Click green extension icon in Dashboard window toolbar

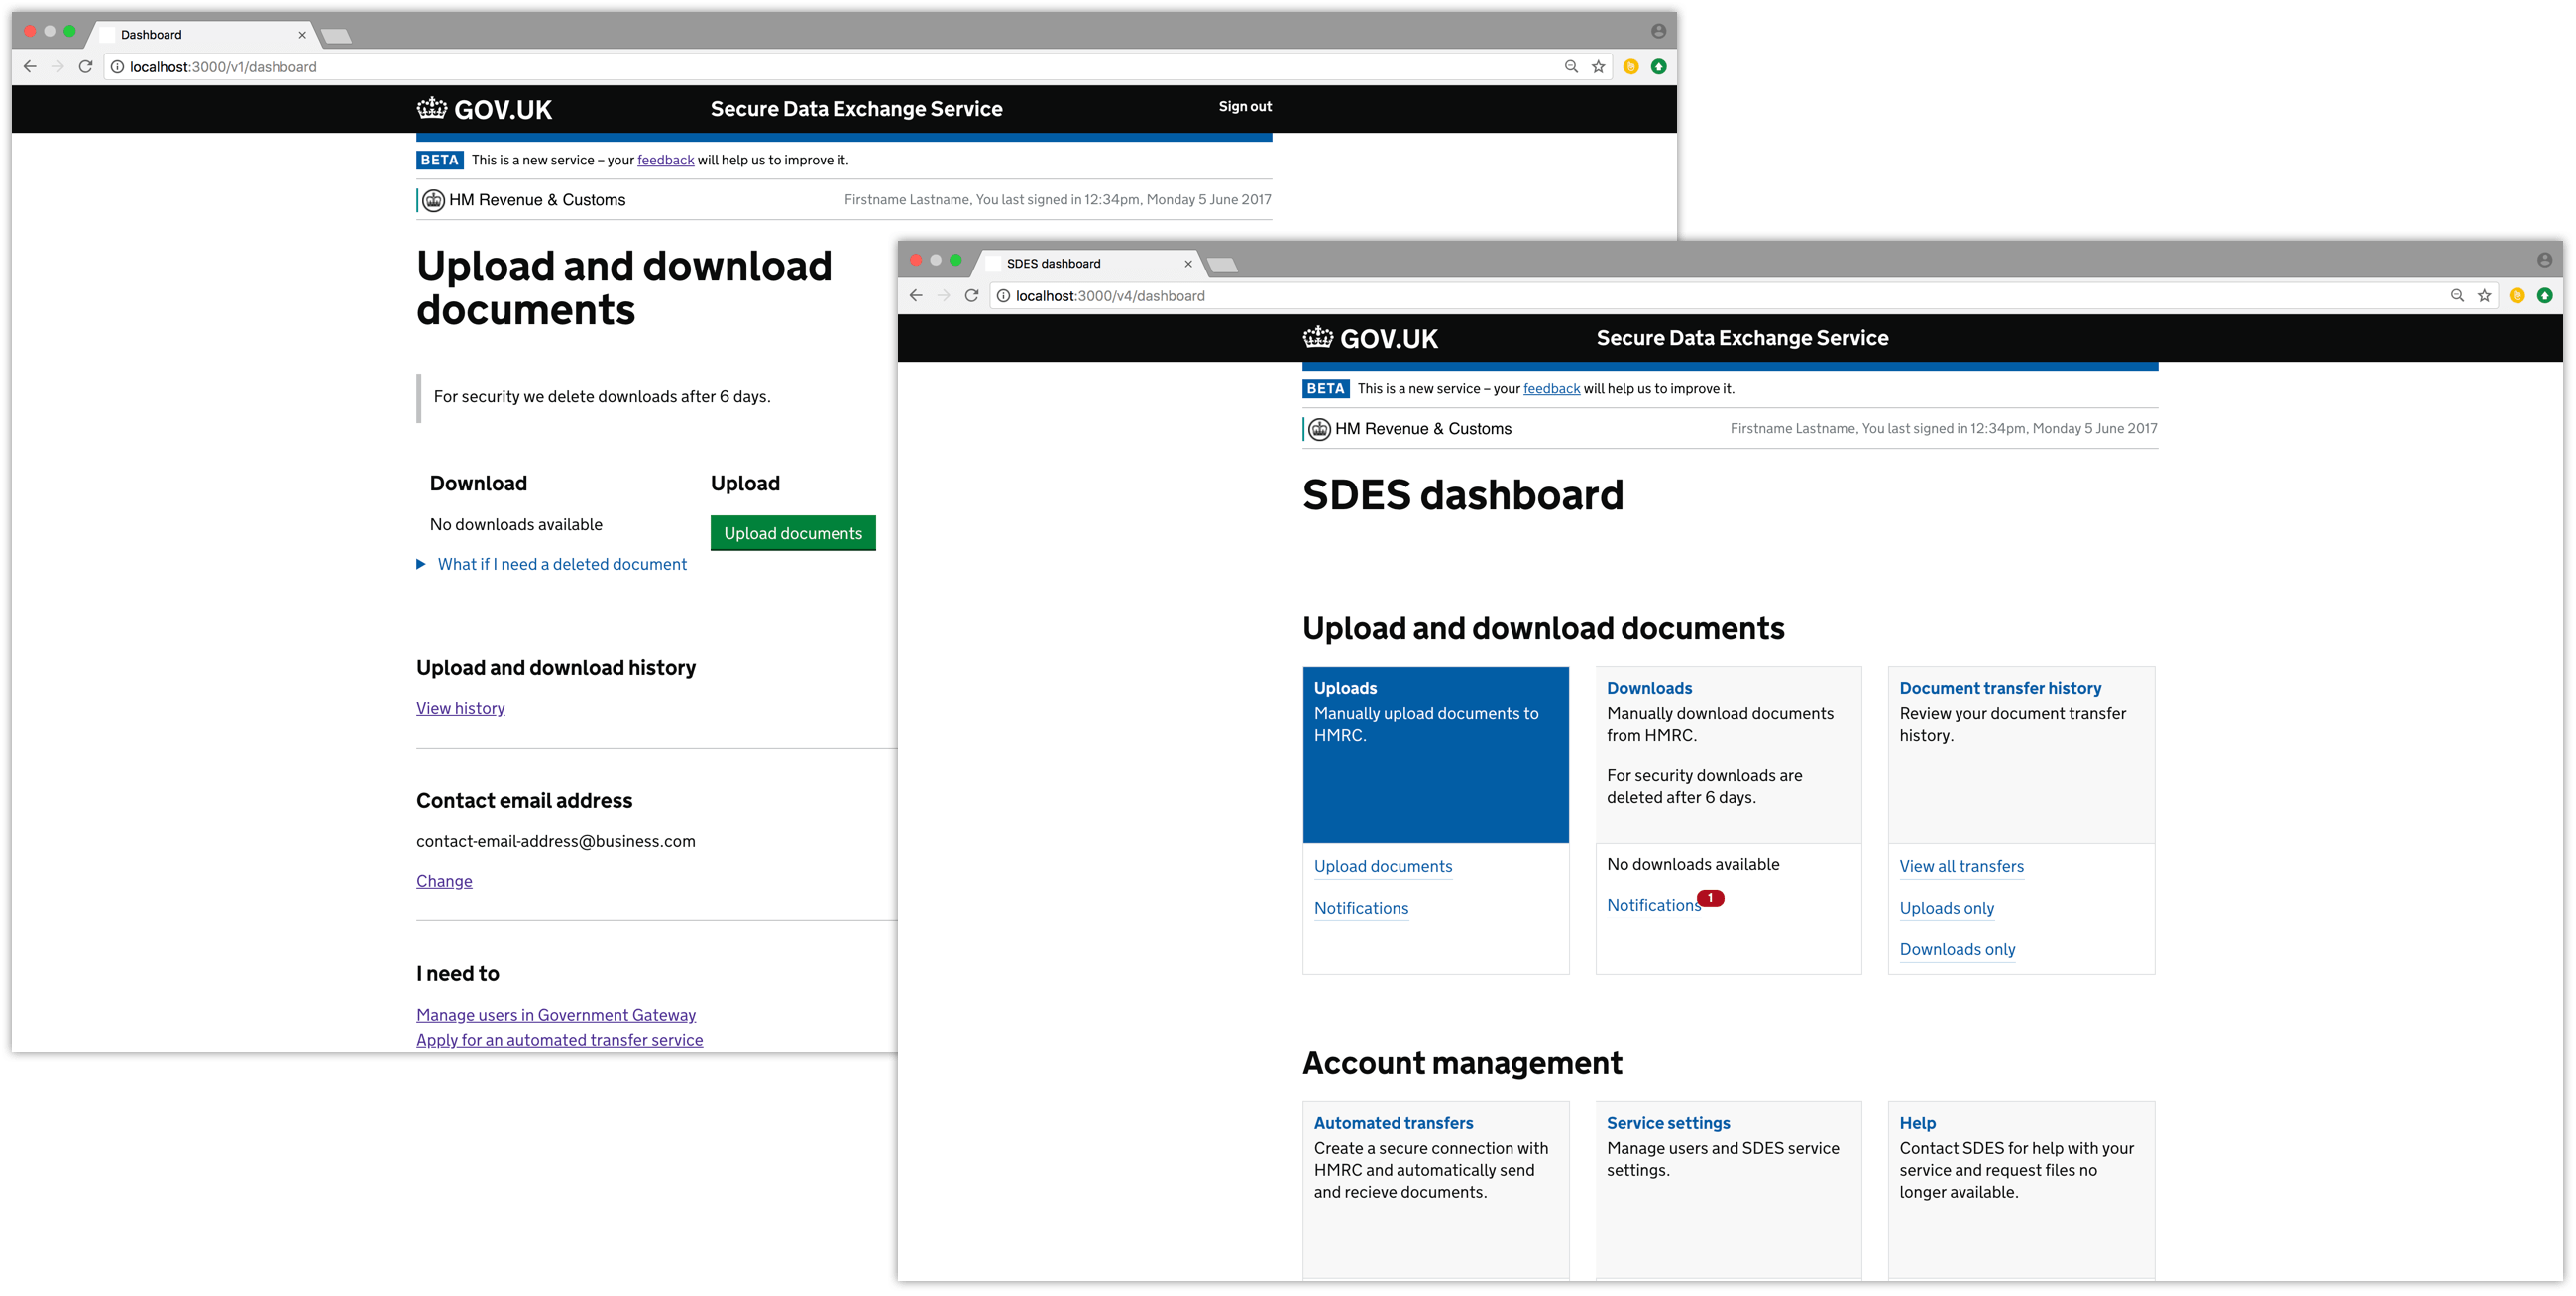[1659, 67]
